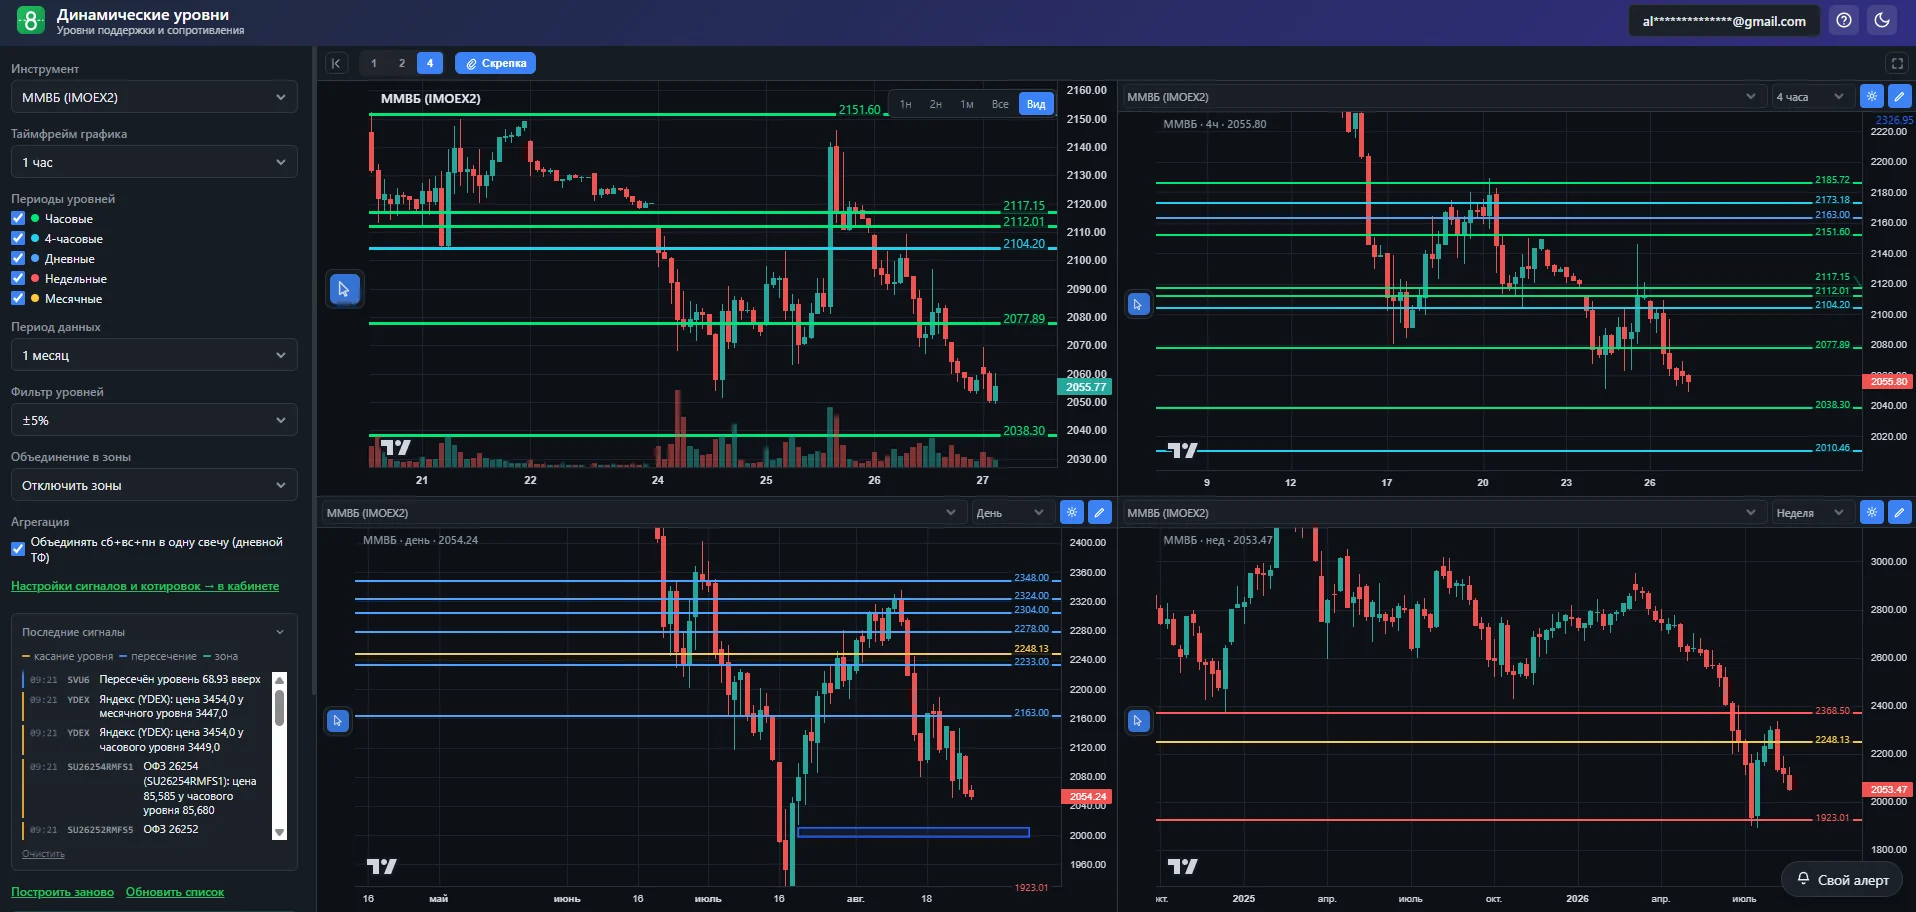
Task: Toggle the Недельные levels checkbox
Action: point(18,278)
